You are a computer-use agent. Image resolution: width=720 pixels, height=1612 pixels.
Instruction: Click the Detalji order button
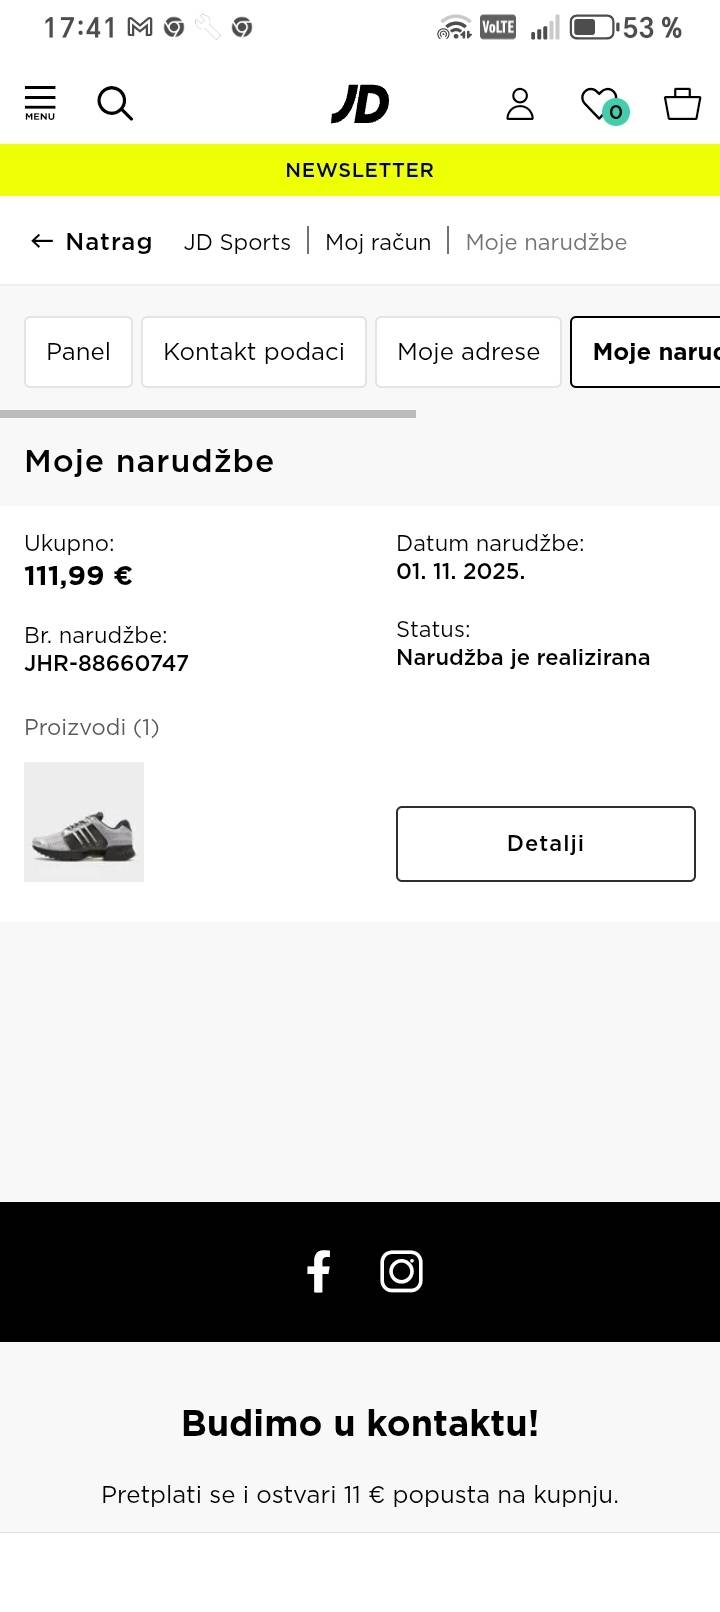545,844
